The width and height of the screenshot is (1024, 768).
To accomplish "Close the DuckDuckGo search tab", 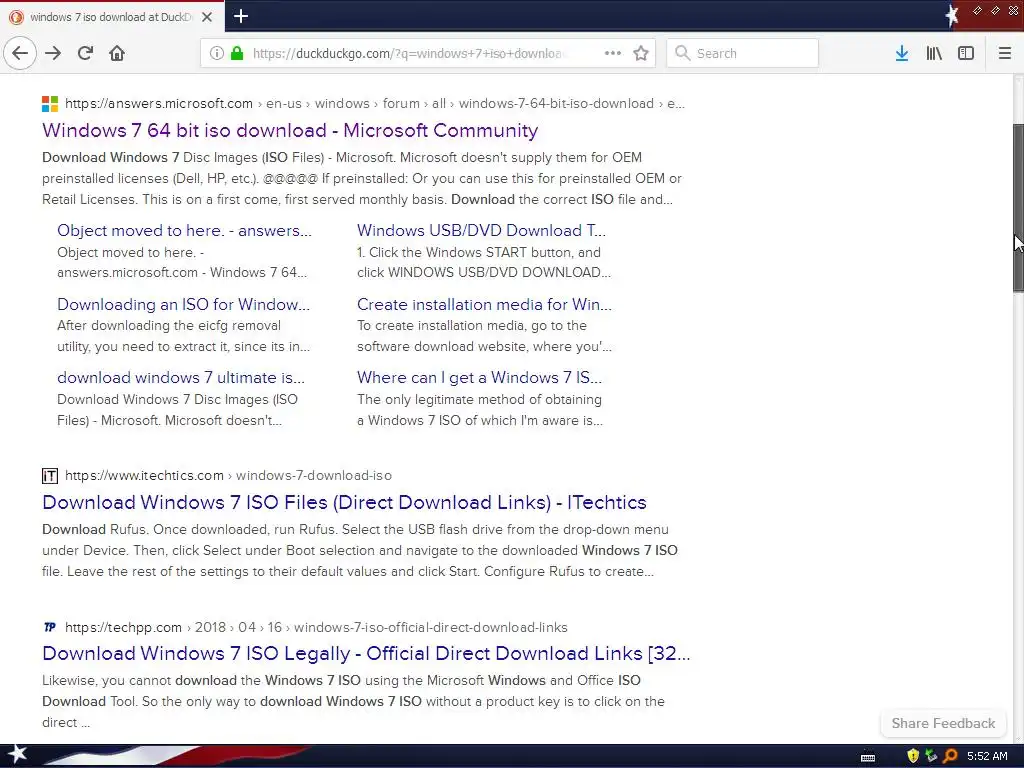I will 207,17.
